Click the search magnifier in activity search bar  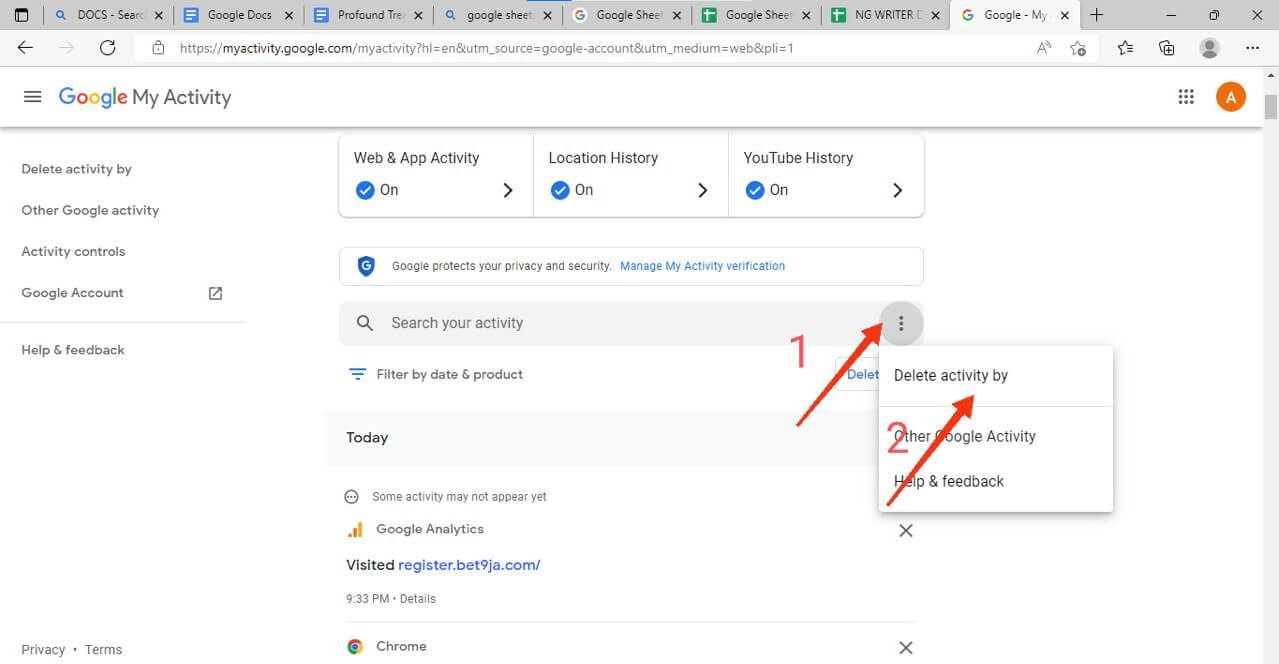tap(364, 322)
